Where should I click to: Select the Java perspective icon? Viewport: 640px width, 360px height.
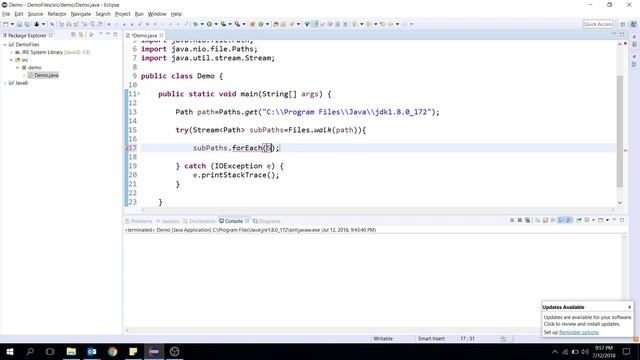(633, 24)
